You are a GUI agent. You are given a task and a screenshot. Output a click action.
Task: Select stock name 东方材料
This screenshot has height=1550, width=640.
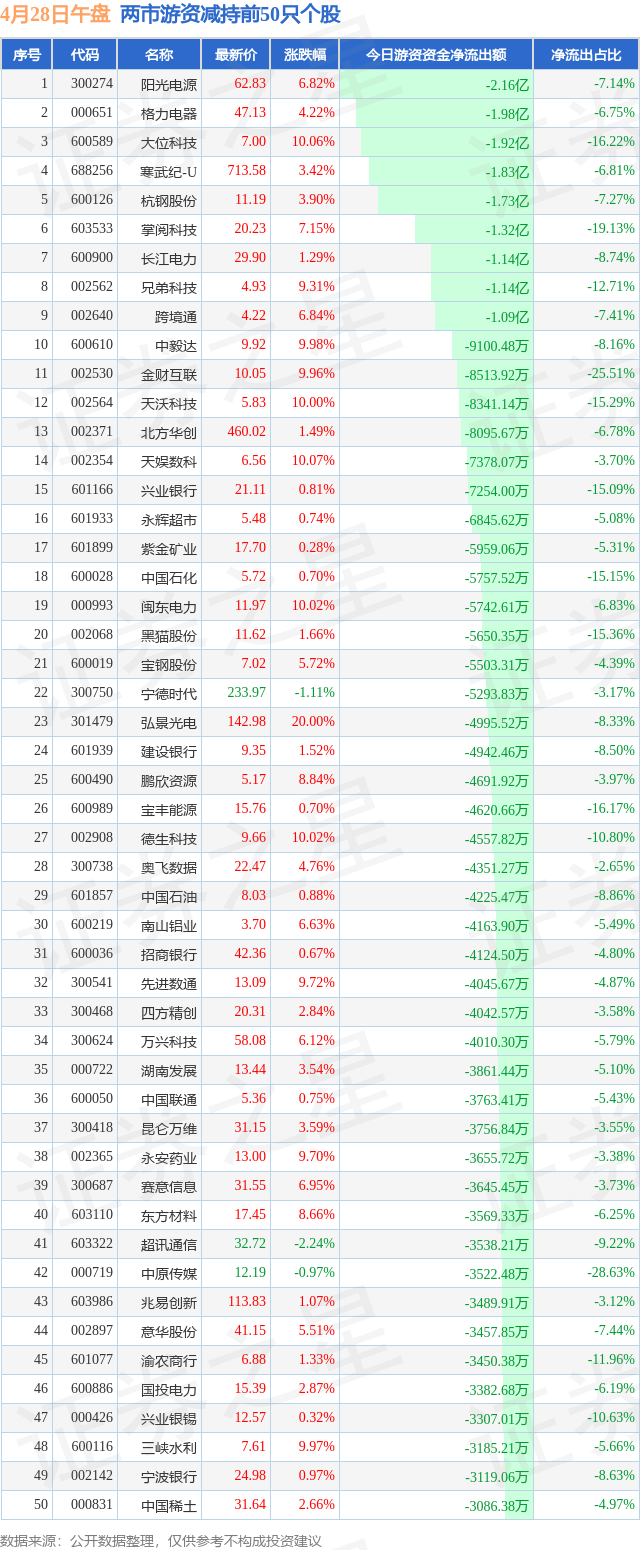(x=169, y=1215)
